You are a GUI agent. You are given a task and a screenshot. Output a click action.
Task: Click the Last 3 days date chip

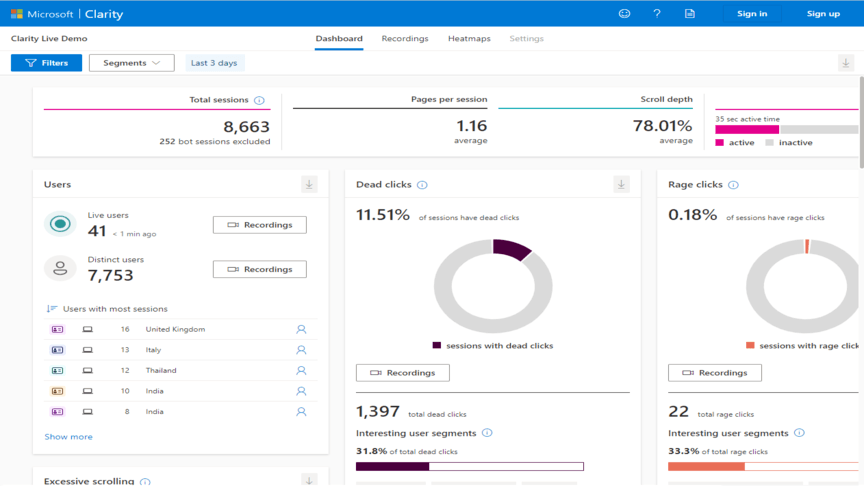click(x=214, y=63)
